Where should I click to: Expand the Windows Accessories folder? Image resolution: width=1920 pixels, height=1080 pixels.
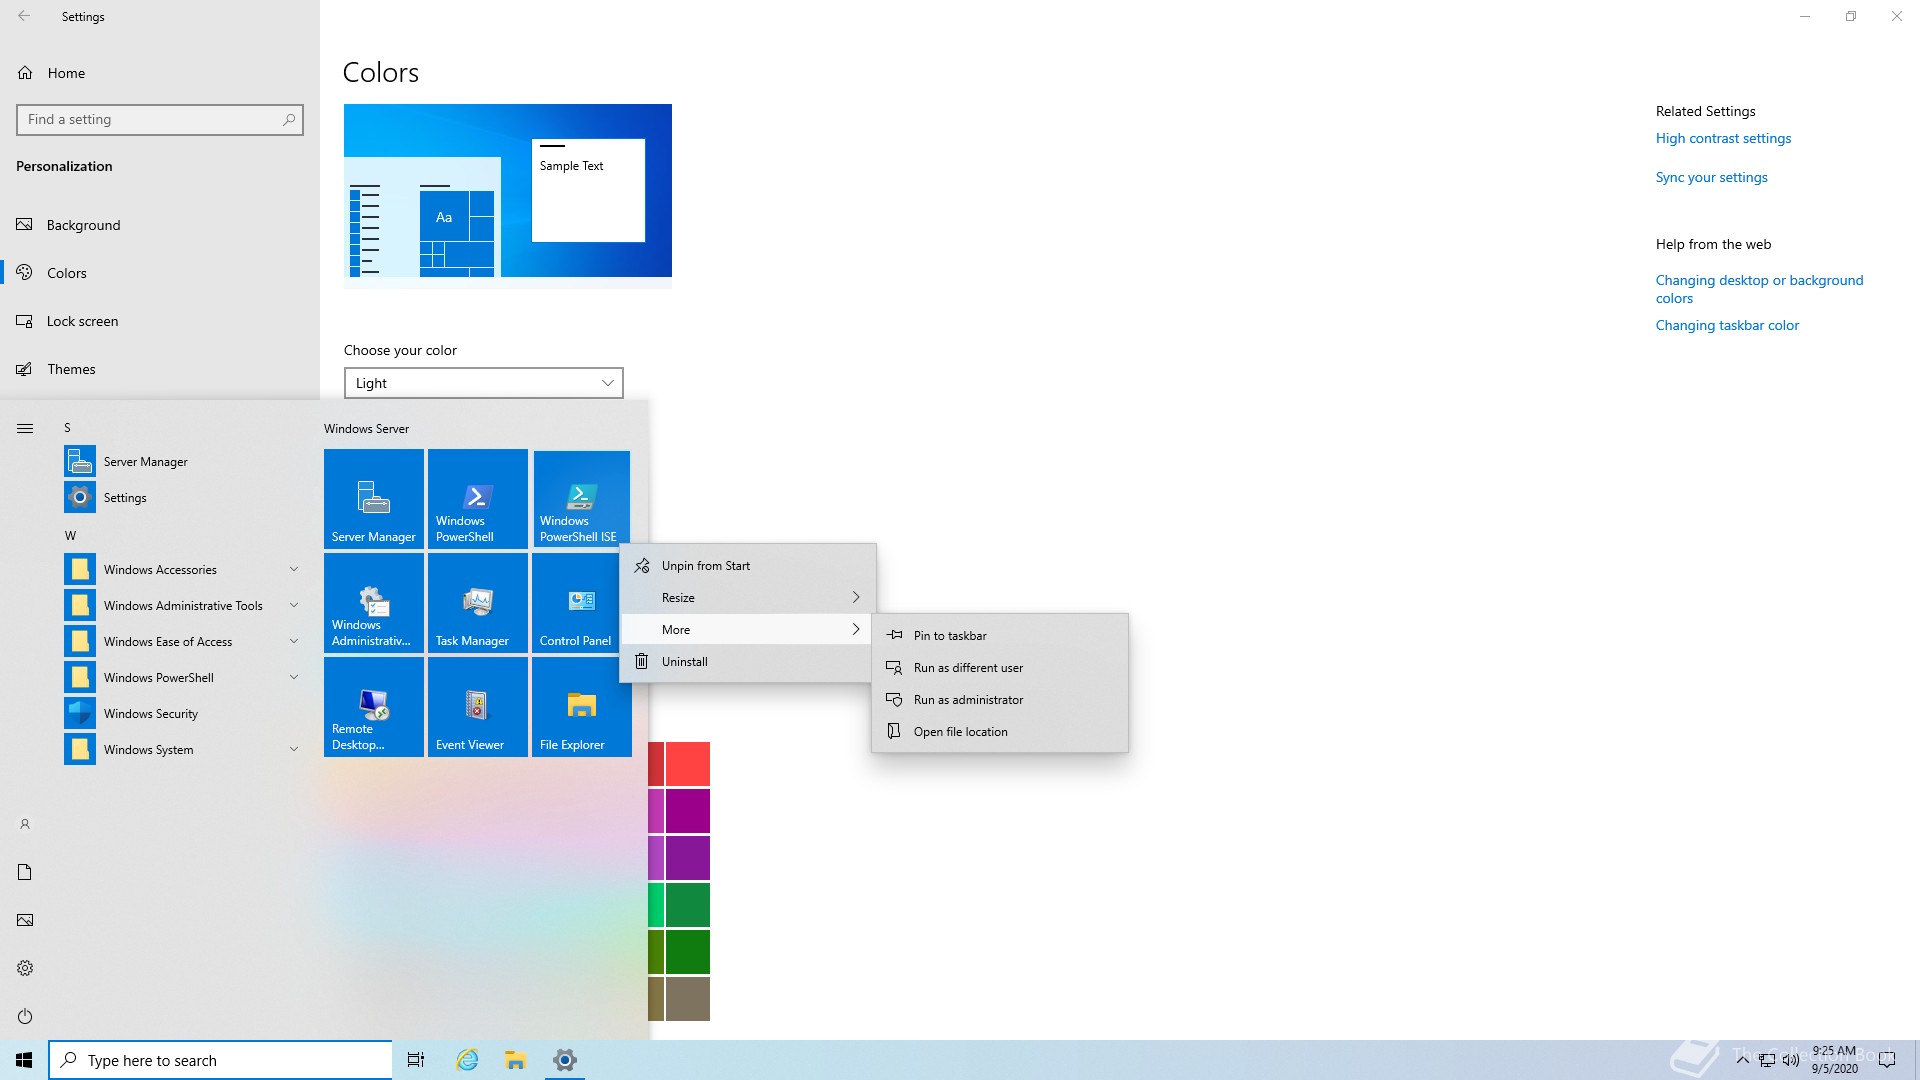(184, 569)
